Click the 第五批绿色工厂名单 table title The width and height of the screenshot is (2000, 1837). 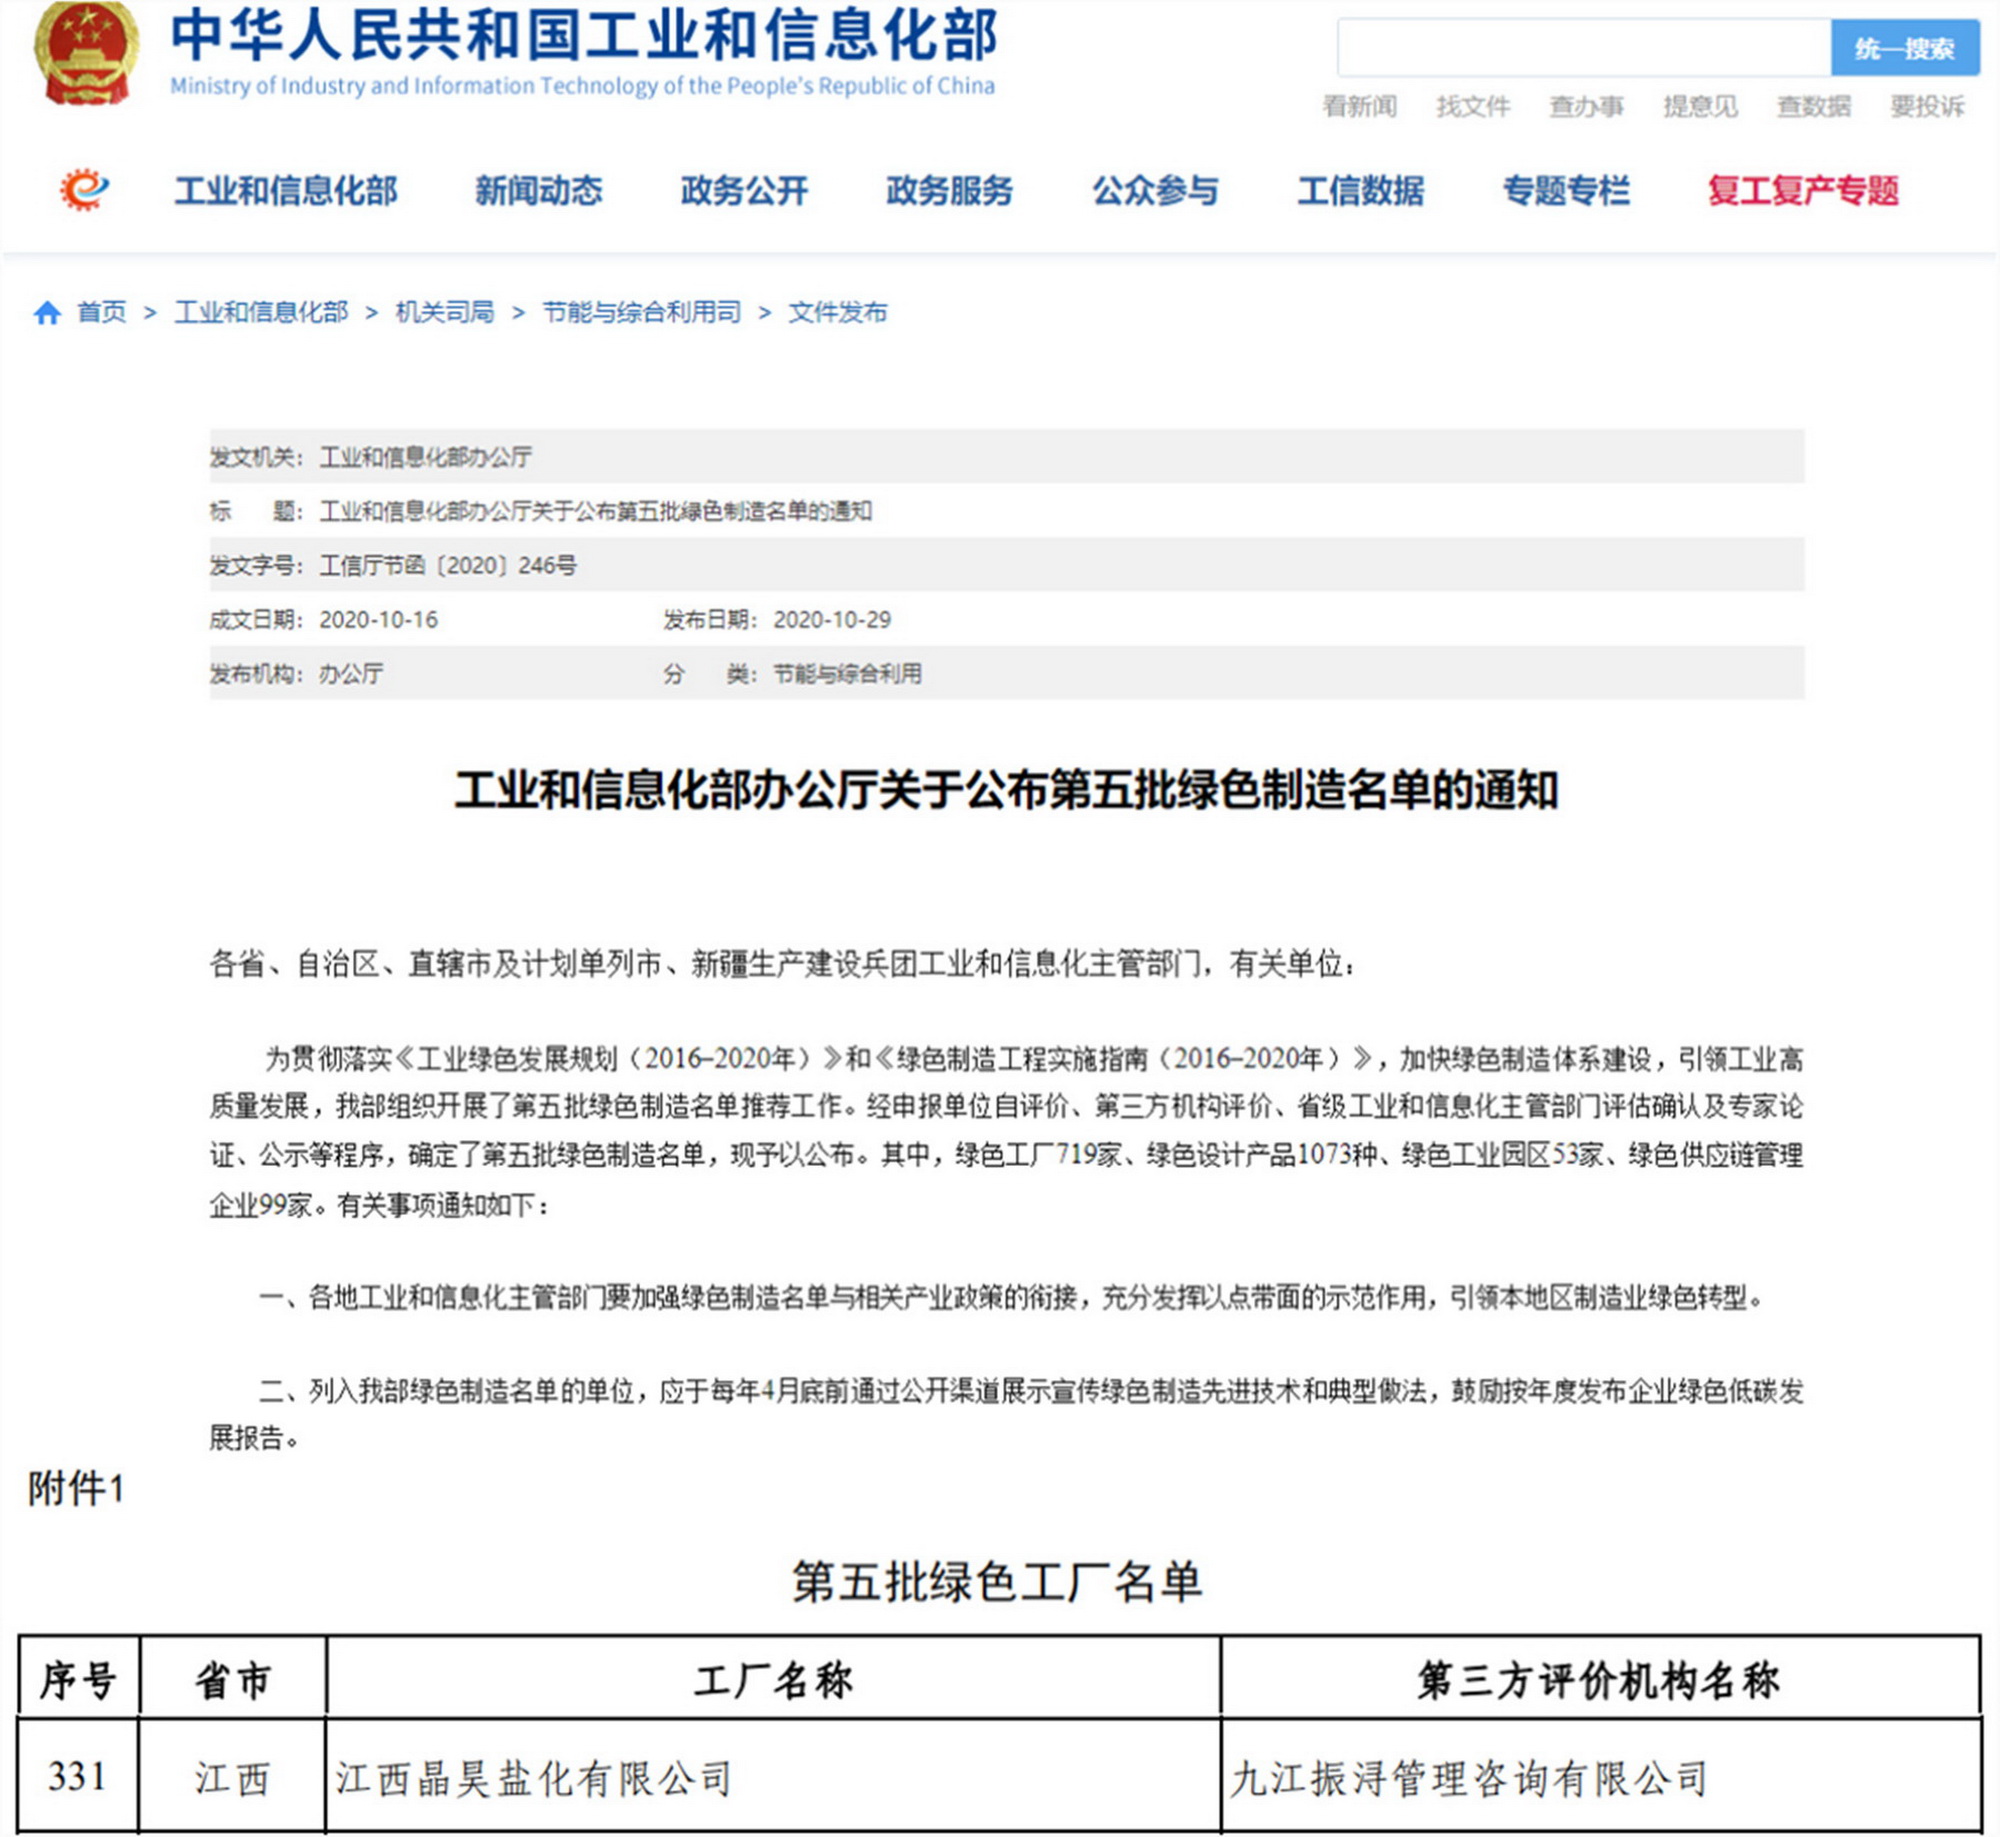997,1582
